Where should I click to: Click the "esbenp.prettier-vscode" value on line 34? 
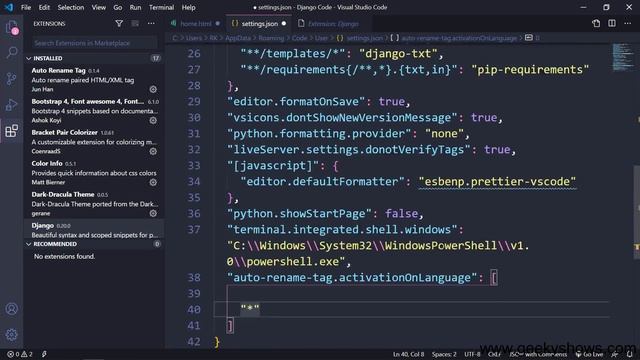497,182
